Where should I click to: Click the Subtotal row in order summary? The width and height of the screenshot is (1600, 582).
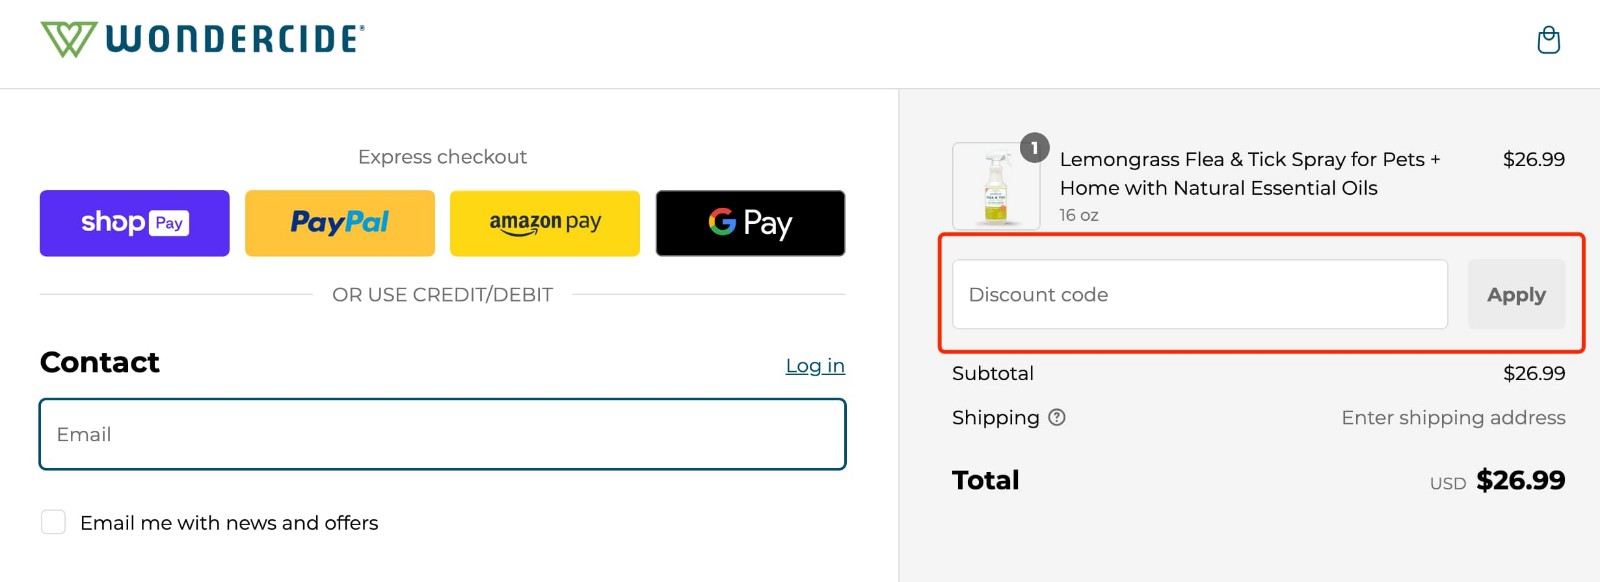click(993, 373)
